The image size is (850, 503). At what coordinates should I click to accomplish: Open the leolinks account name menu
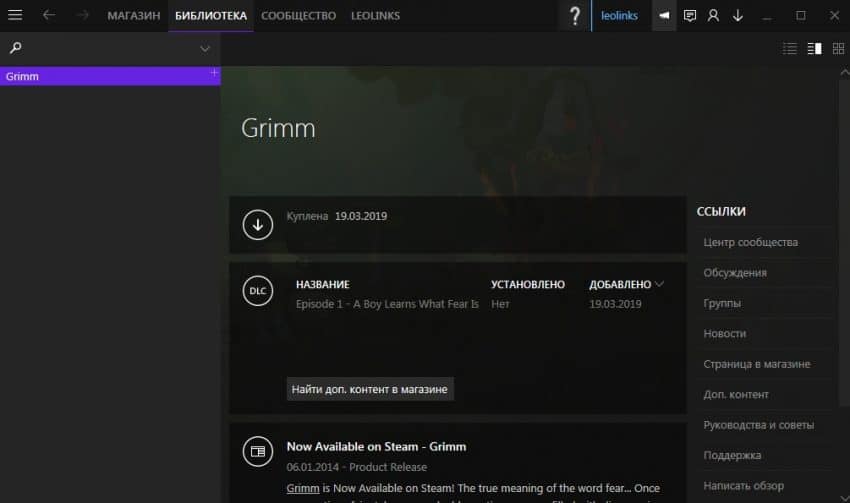tap(619, 16)
